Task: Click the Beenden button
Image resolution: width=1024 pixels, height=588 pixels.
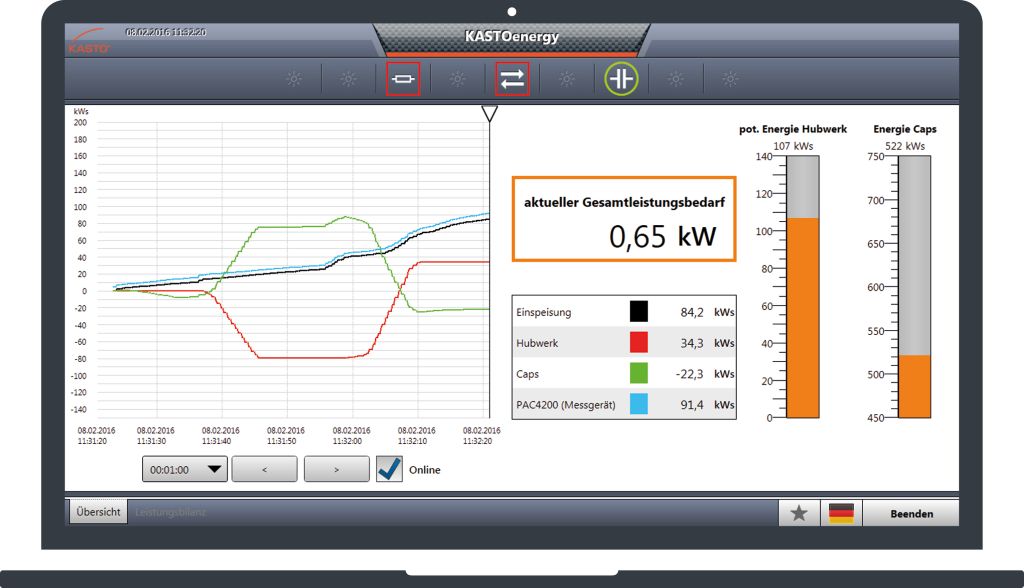Action: point(911,514)
